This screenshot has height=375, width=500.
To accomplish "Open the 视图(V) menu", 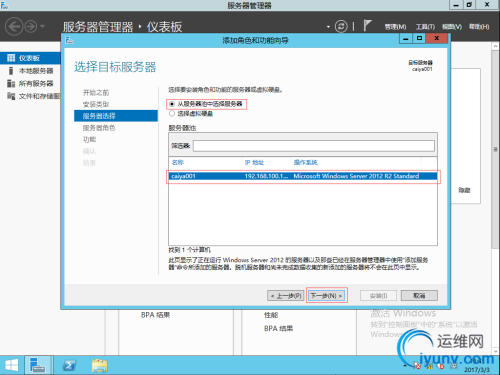I will [452, 27].
